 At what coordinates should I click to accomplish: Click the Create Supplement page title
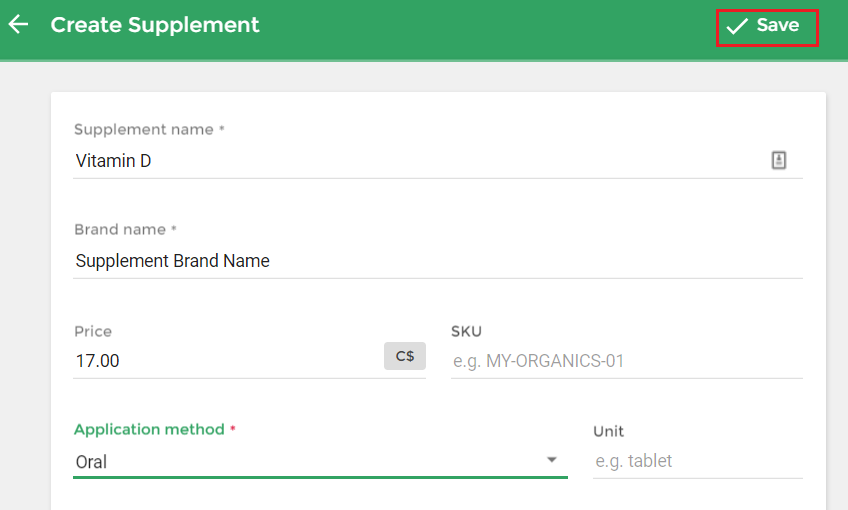(x=155, y=25)
